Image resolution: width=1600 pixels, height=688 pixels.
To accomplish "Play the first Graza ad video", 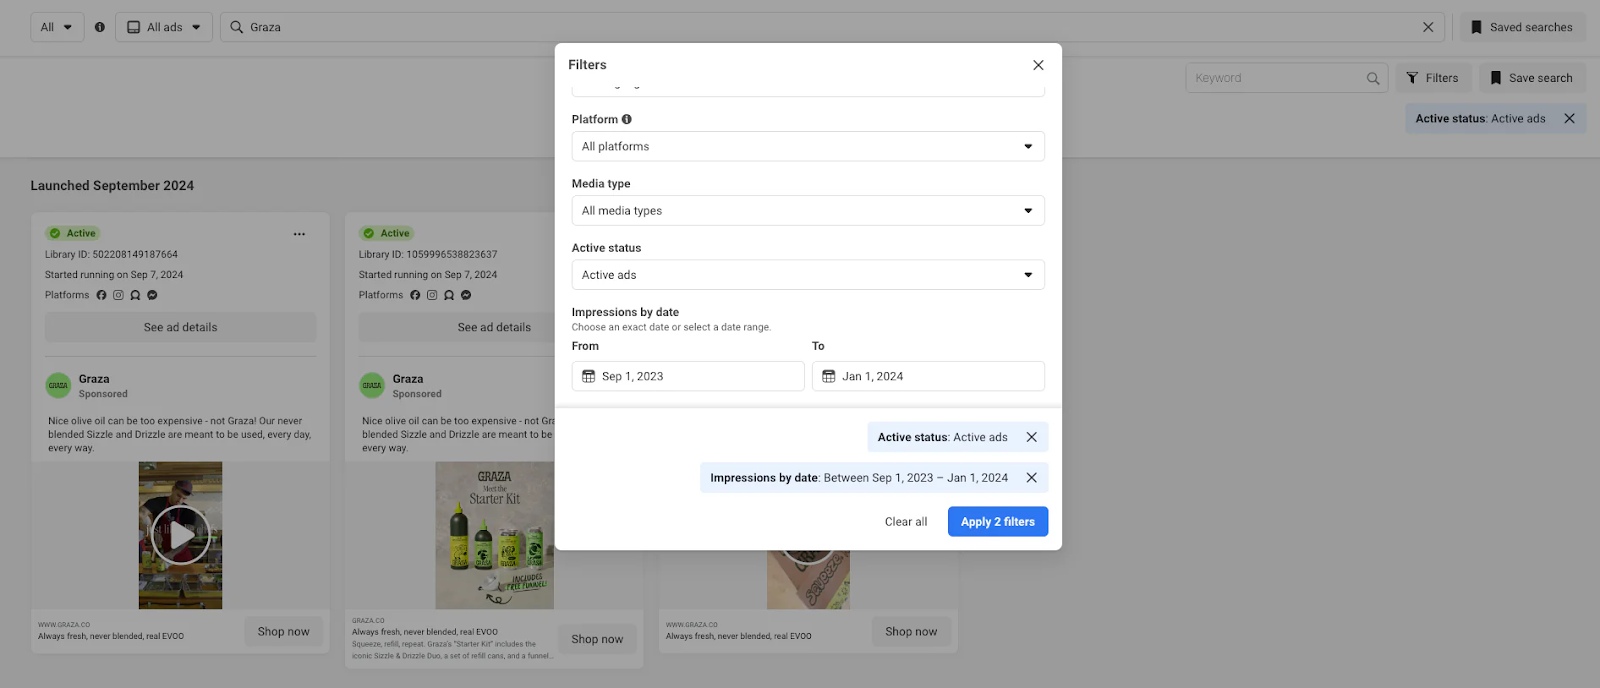I will [x=180, y=535].
